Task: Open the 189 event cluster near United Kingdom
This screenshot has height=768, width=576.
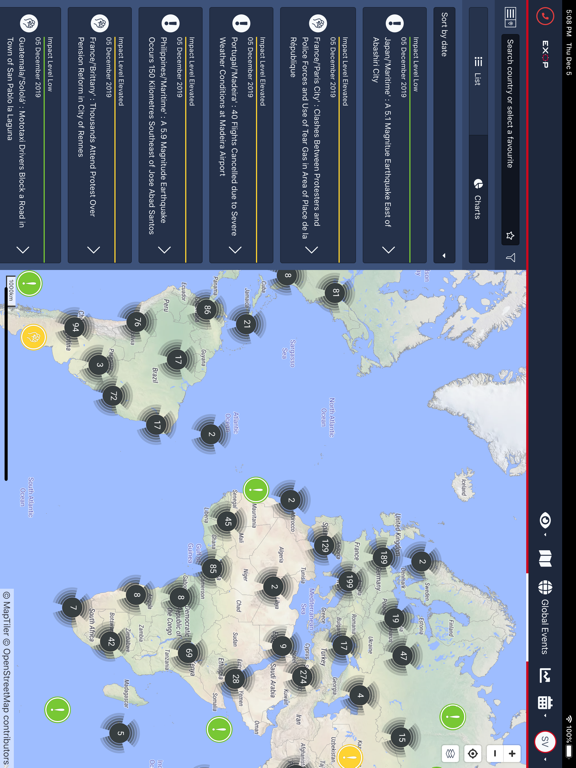Action: [383, 557]
